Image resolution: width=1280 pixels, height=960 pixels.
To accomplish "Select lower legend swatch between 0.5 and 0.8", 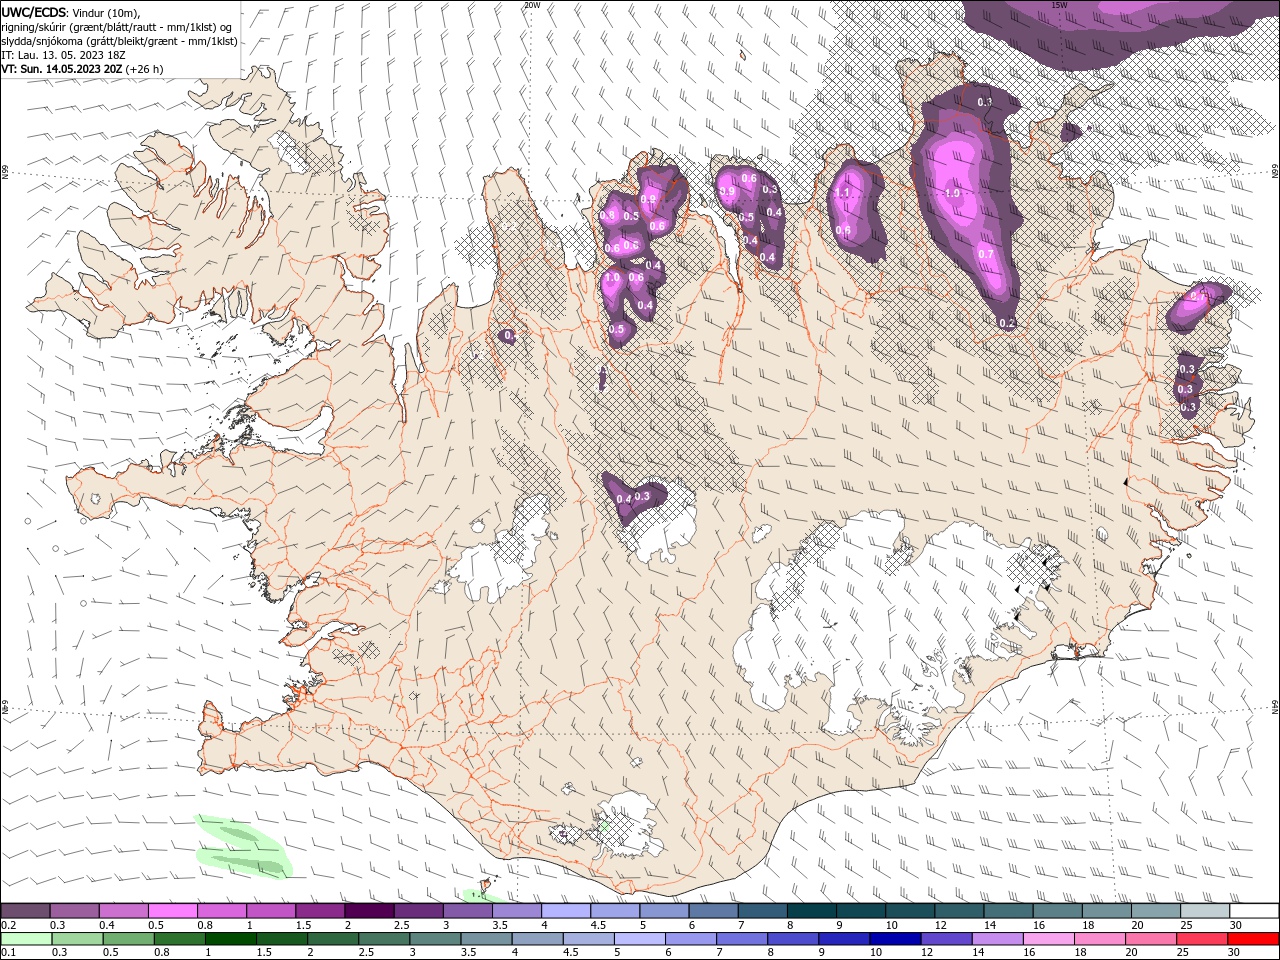I will [128, 939].
